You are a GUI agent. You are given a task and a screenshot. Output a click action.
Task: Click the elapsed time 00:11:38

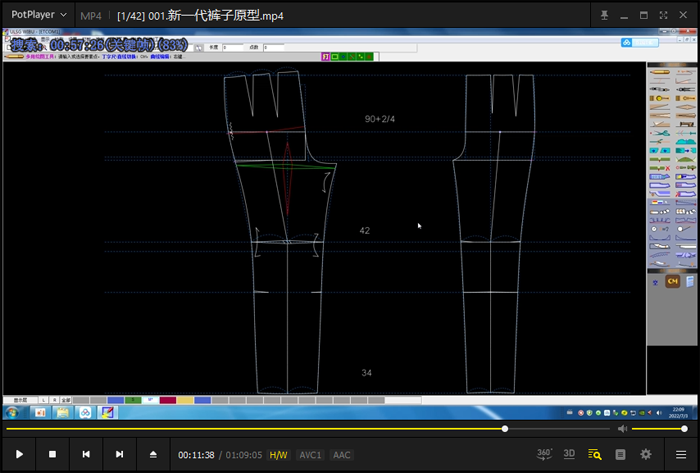(x=196, y=455)
